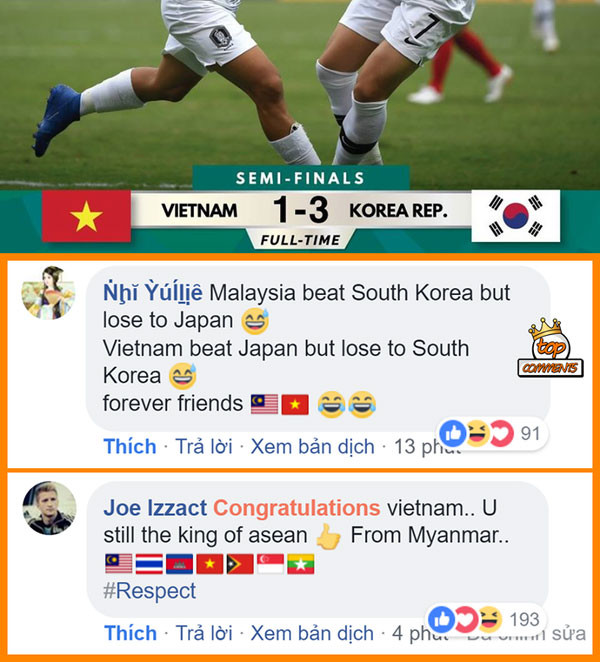This screenshot has height=662, width=600.
Task: Open the first commenter's avatar
Action: point(49,292)
